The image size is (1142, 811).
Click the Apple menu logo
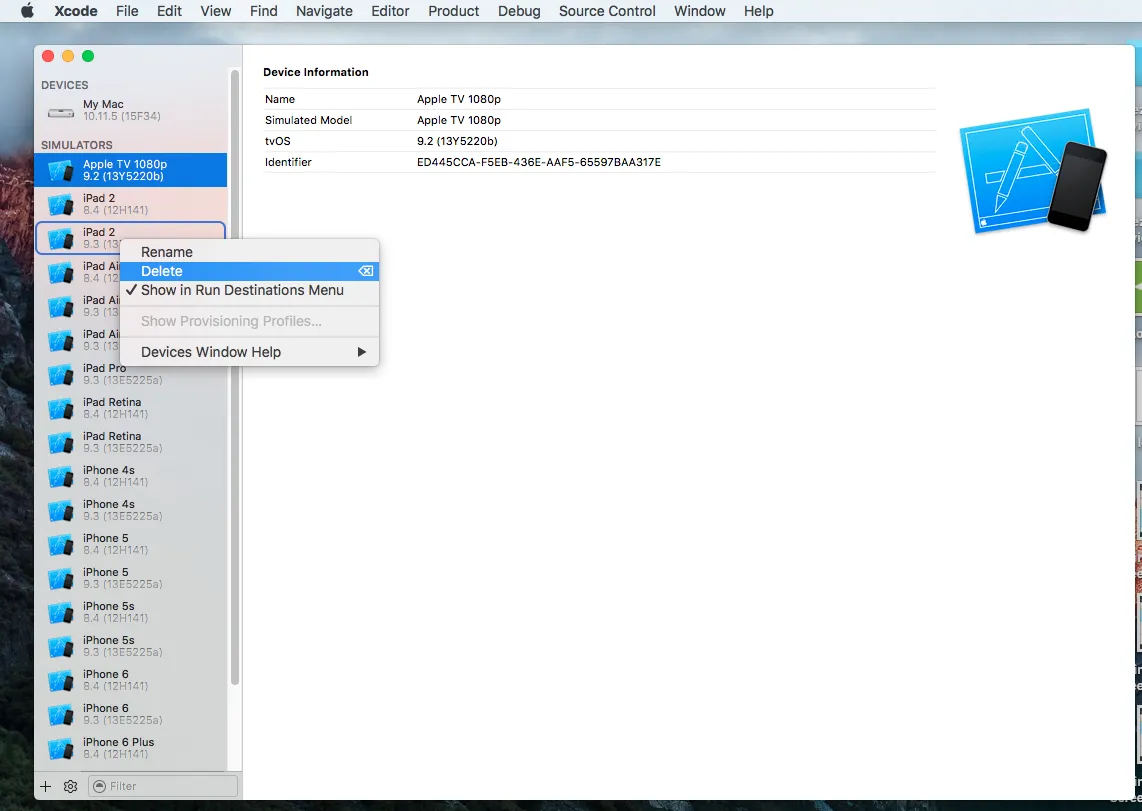click(x=27, y=11)
